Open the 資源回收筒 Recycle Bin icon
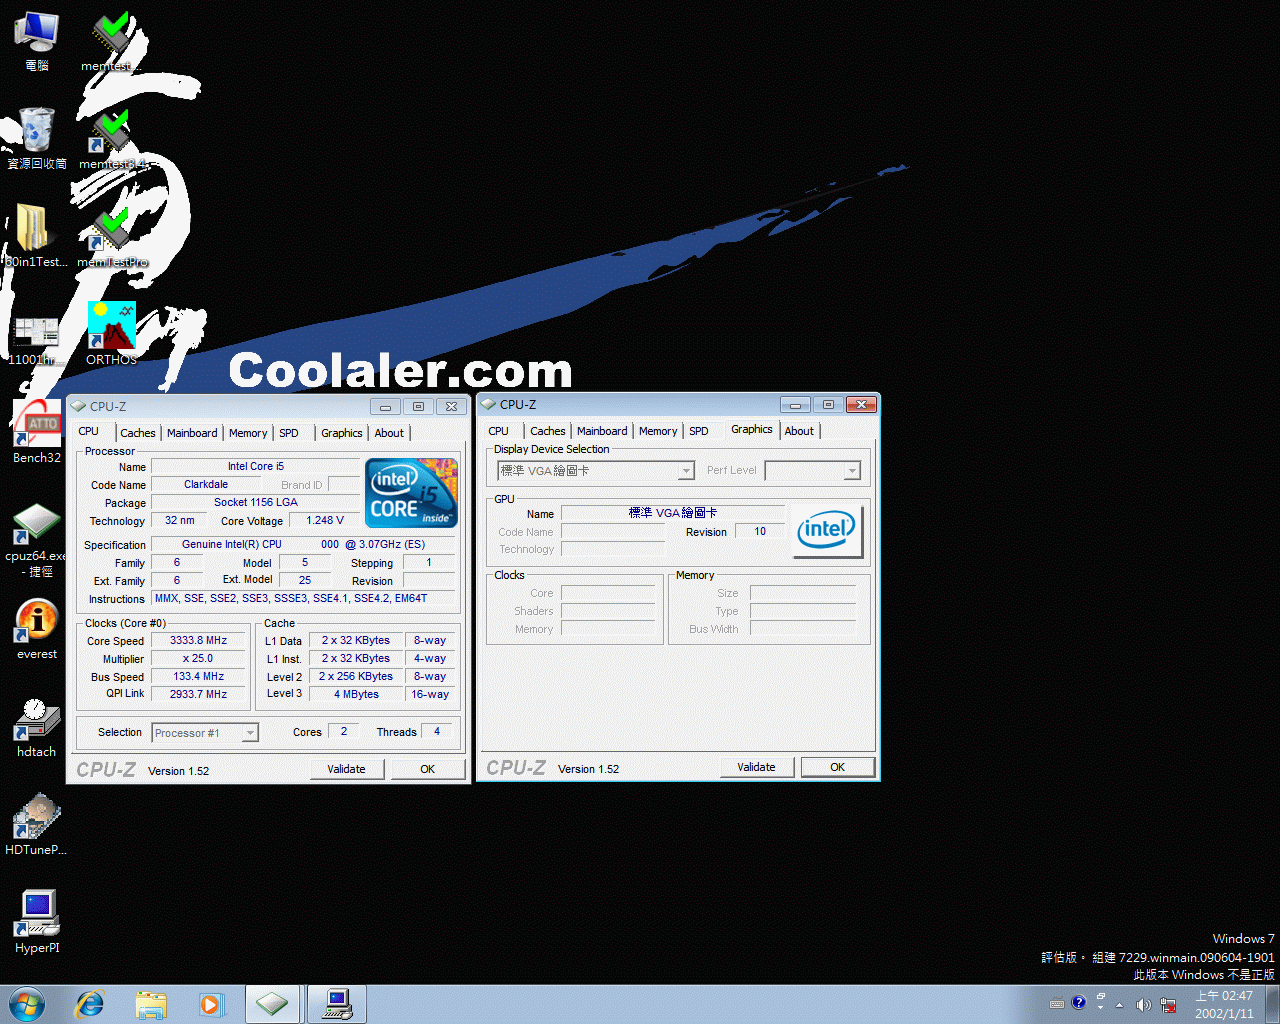1280x1024 pixels. coord(37,138)
